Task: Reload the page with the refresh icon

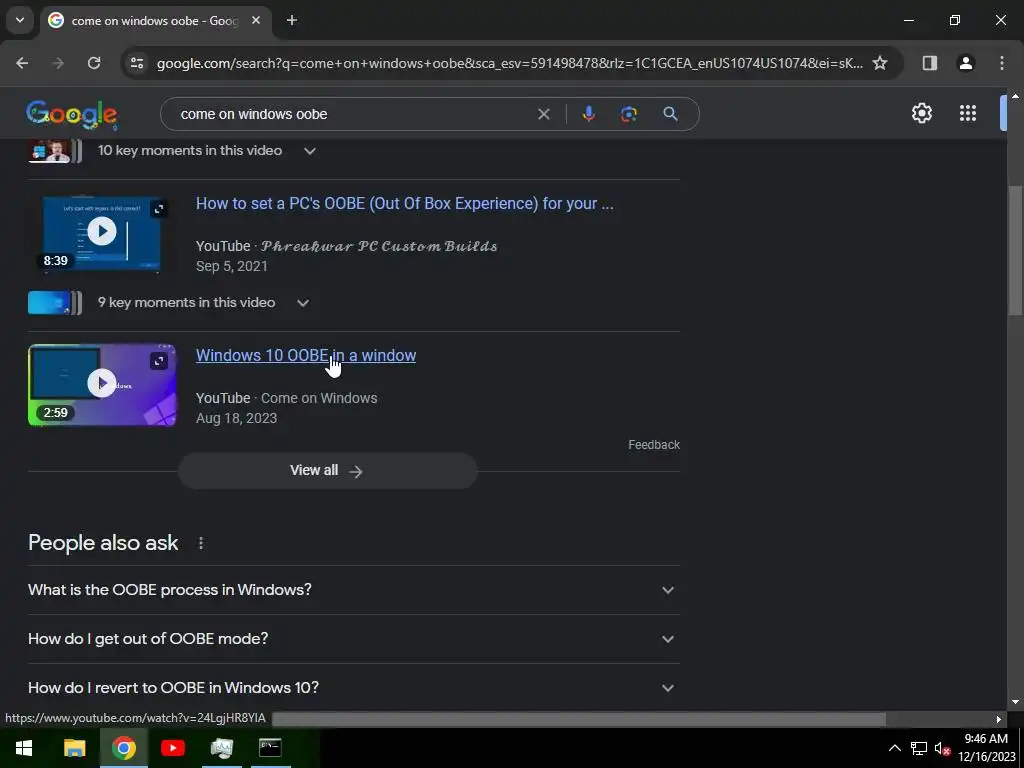Action: (94, 63)
